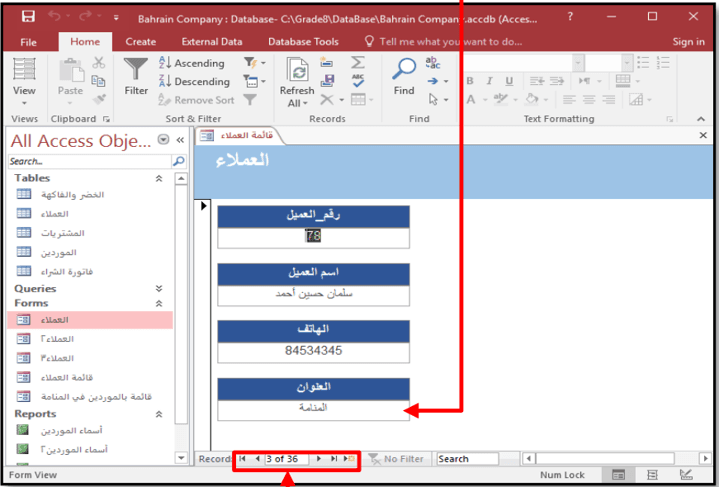Go to the first record
Image resolution: width=719 pixels, height=487 pixels.
point(243,459)
